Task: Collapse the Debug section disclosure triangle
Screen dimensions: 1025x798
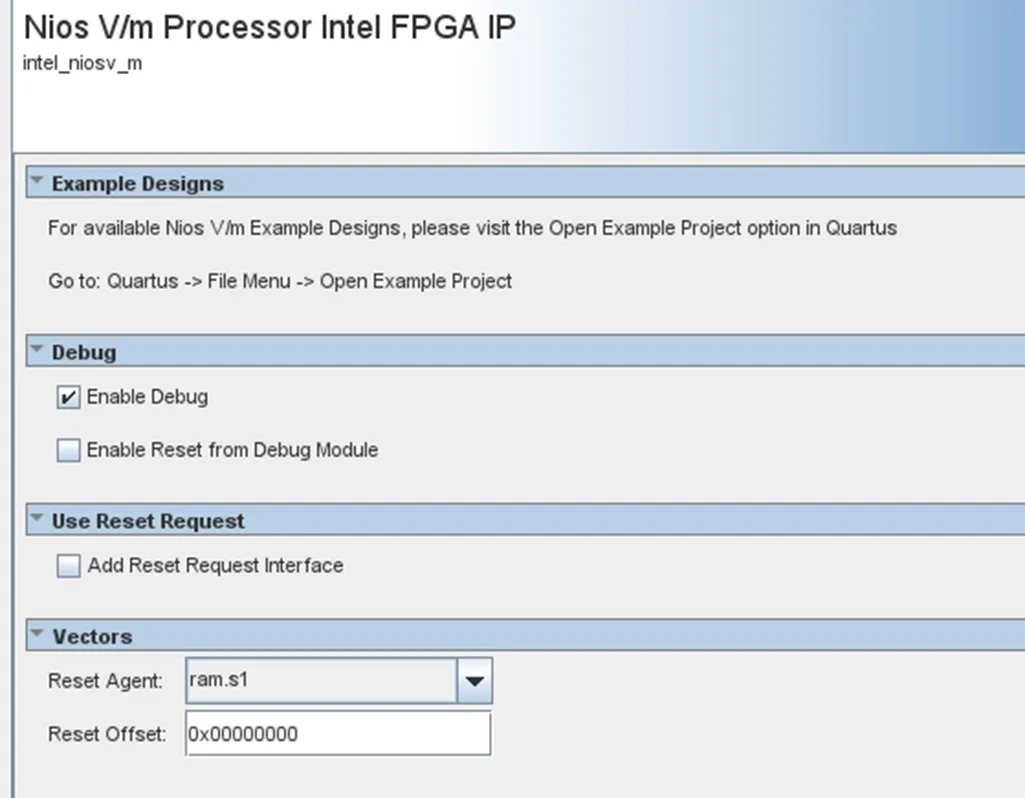Action: pyautogui.click(x=37, y=351)
